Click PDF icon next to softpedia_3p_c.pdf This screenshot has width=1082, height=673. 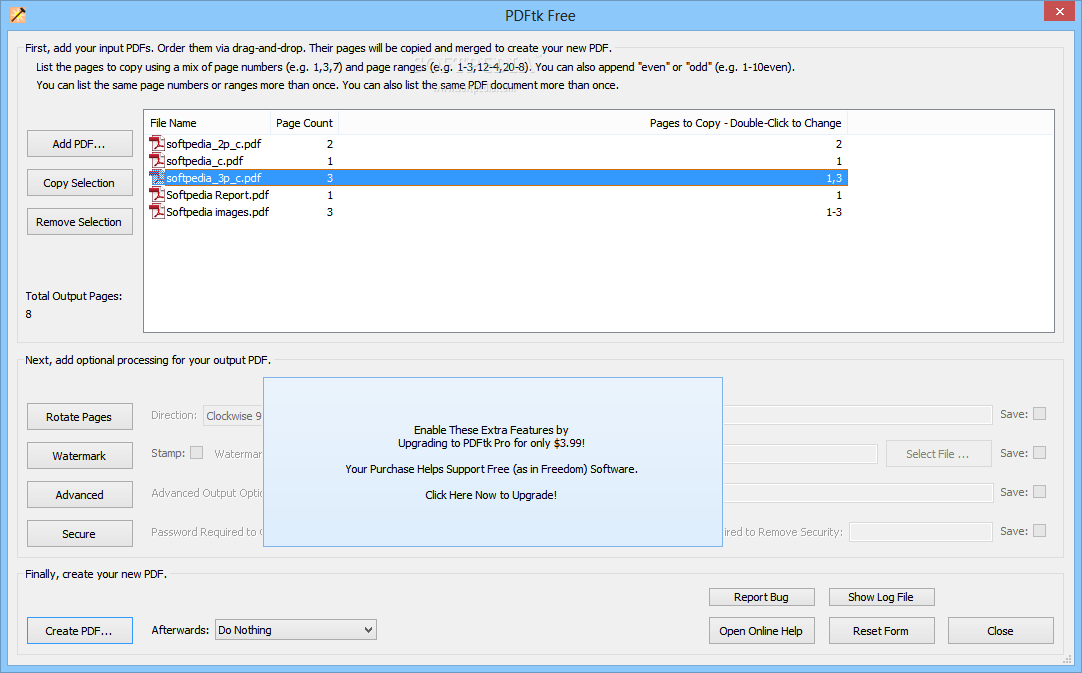point(157,178)
